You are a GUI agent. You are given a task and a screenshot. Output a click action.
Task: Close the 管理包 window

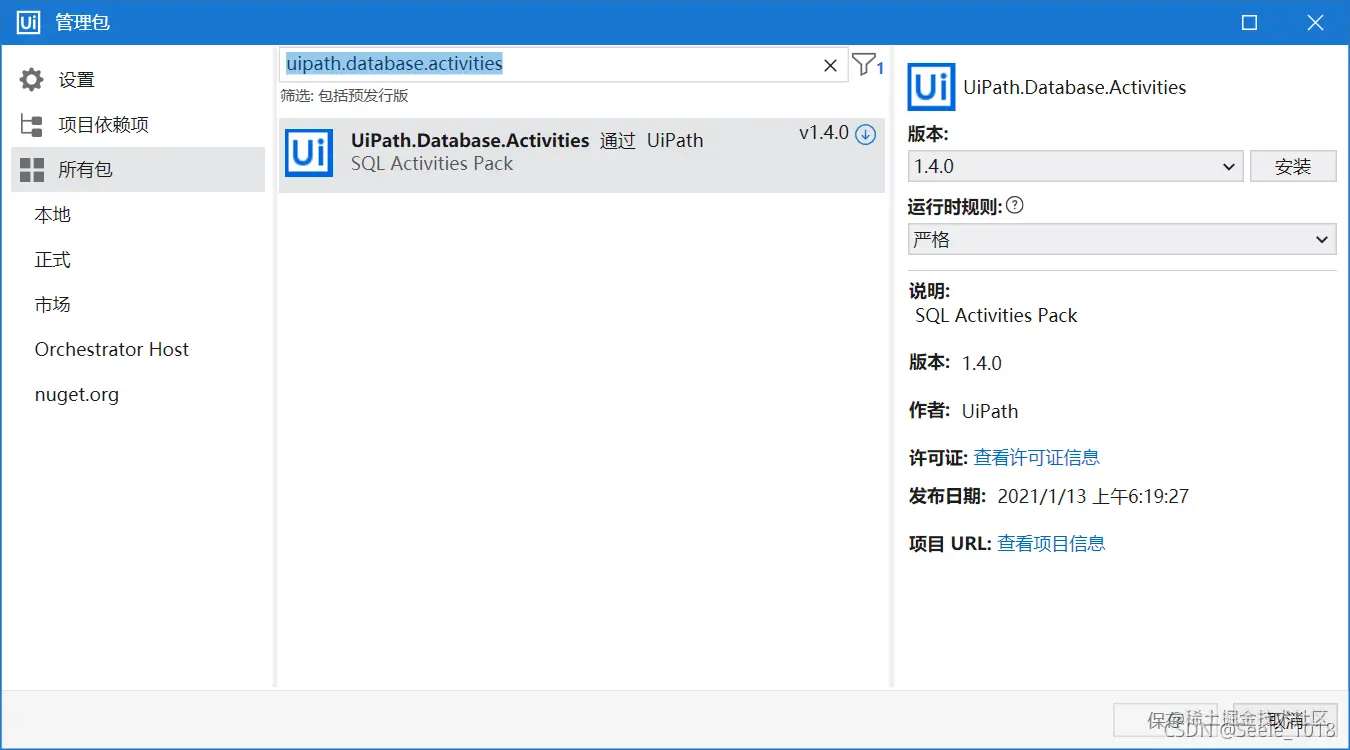point(1315,22)
